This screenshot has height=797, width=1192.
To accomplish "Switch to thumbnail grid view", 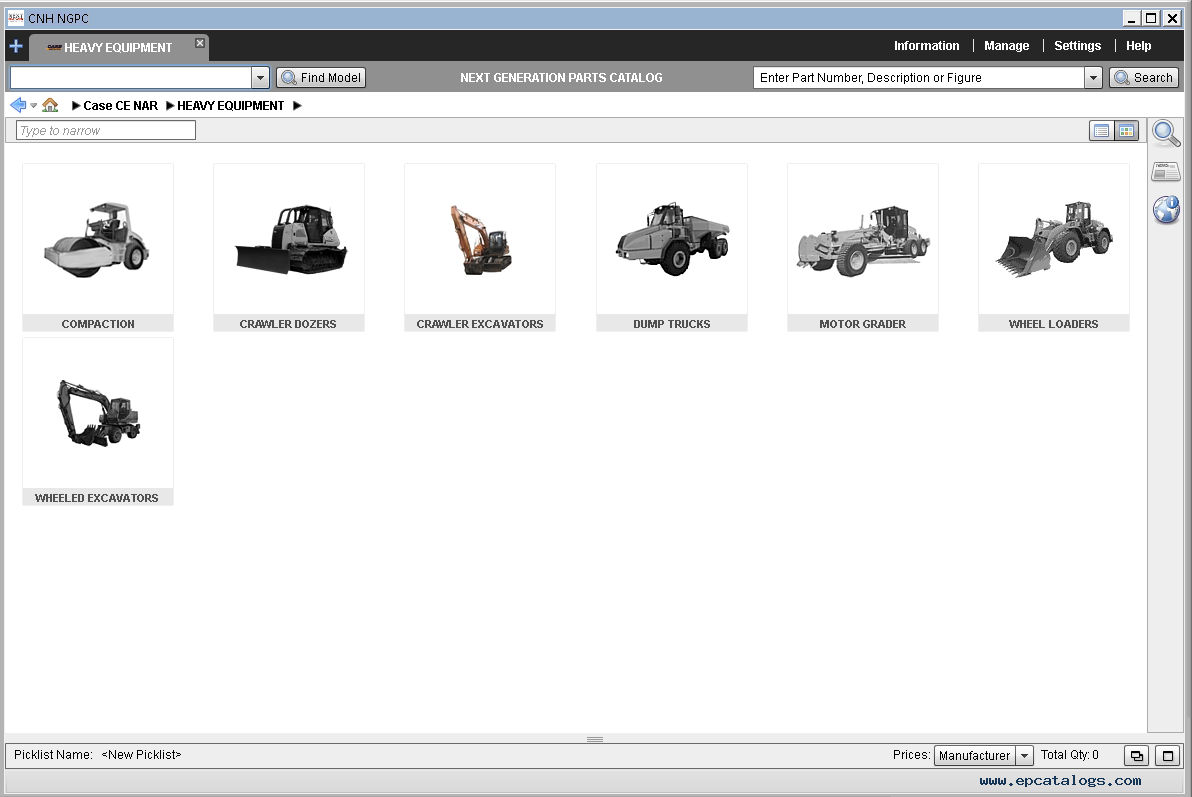I will point(1127,131).
